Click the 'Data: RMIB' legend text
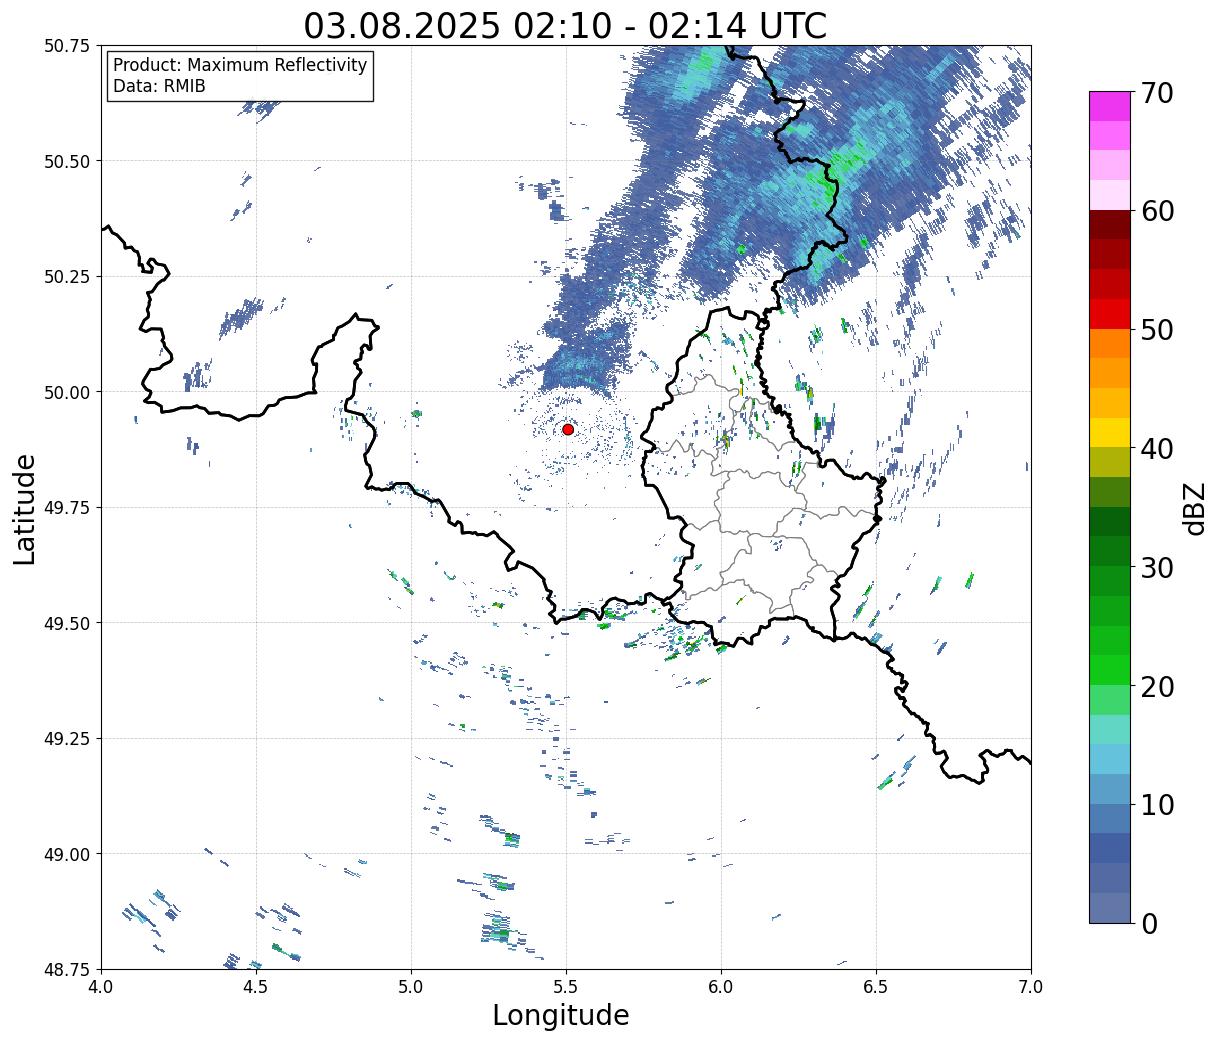The height and width of the screenshot is (1040, 1219). point(159,86)
